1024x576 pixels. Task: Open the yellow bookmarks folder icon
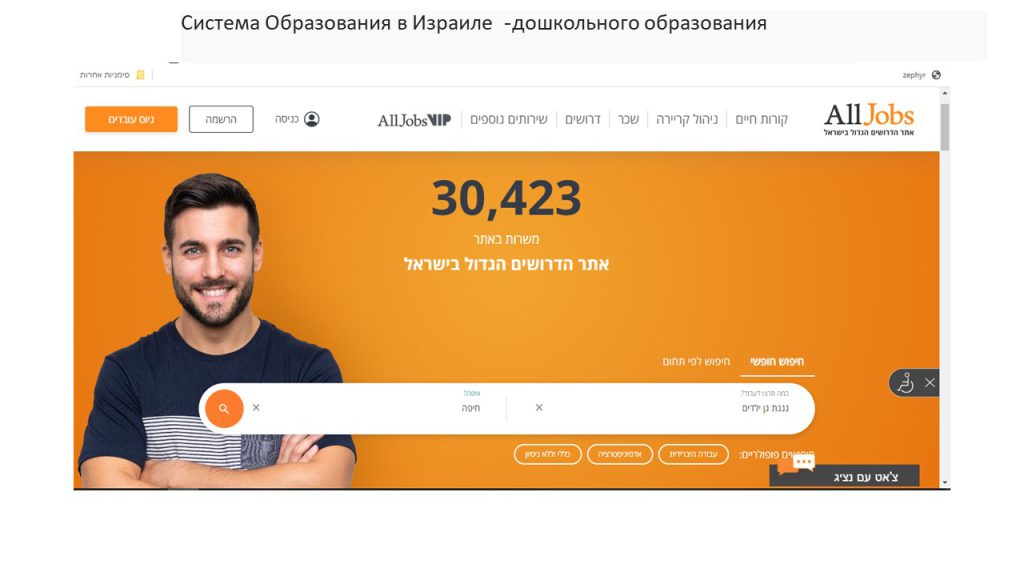pyautogui.click(x=140, y=75)
